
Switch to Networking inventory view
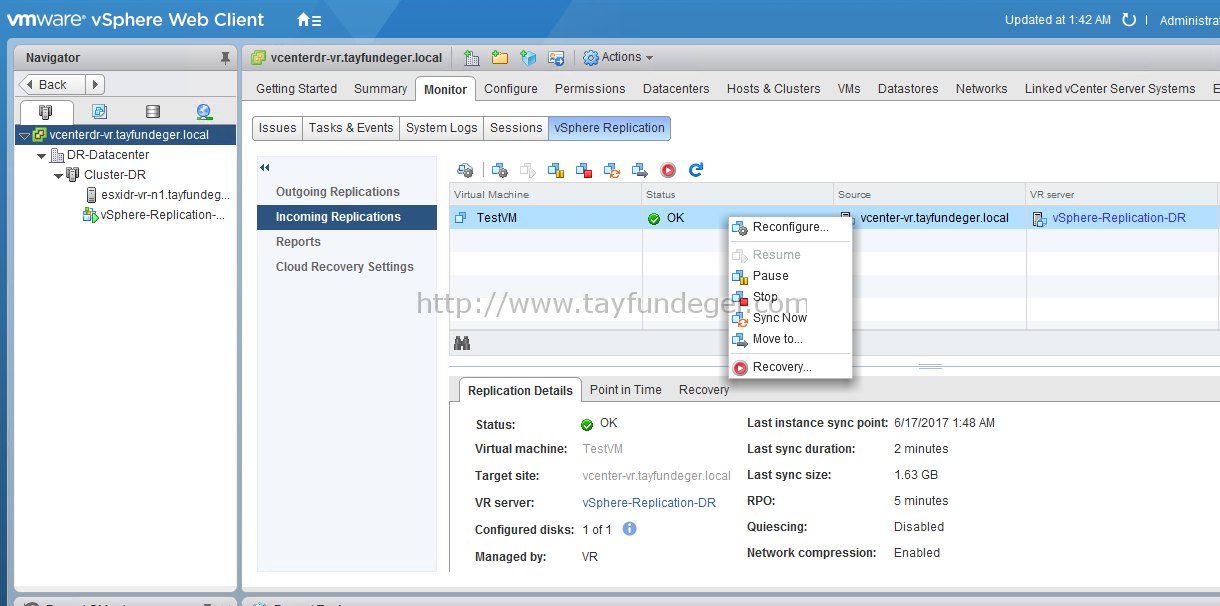pos(204,112)
